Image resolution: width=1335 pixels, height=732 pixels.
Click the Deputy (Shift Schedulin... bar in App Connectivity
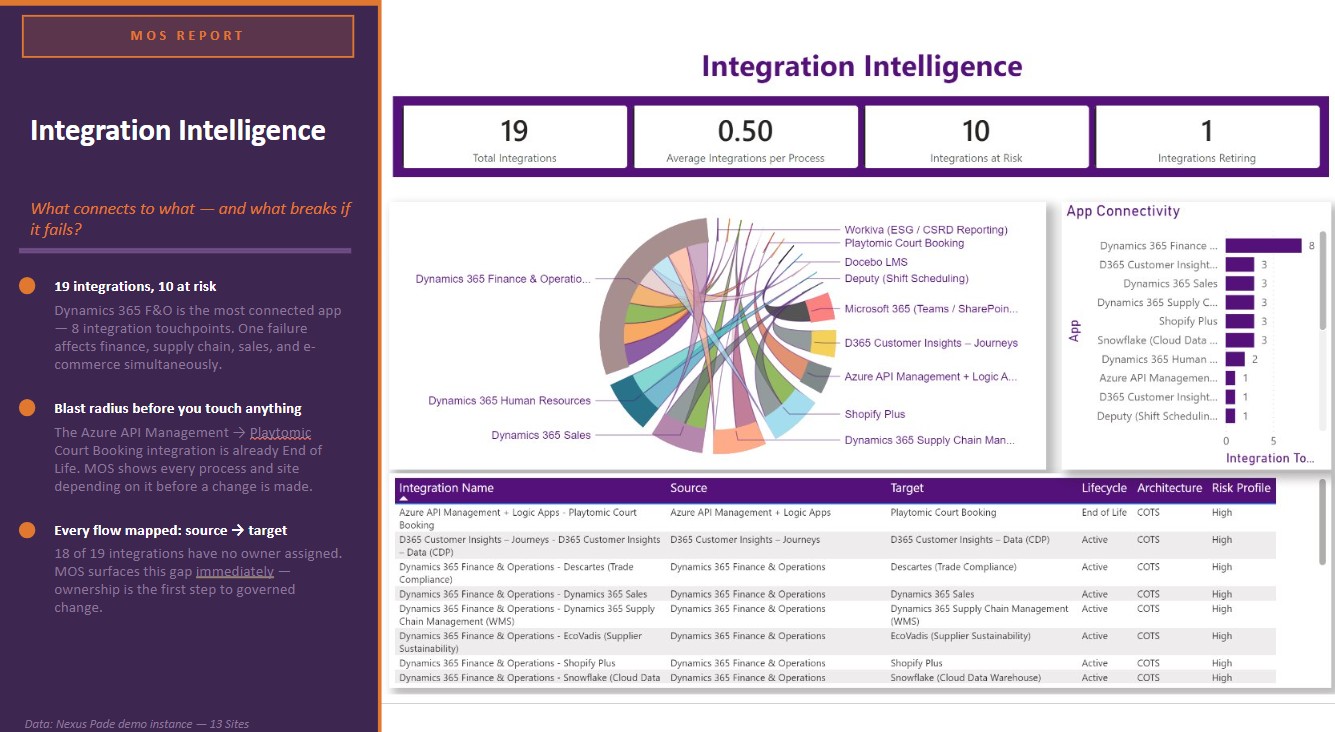point(1230,416)
